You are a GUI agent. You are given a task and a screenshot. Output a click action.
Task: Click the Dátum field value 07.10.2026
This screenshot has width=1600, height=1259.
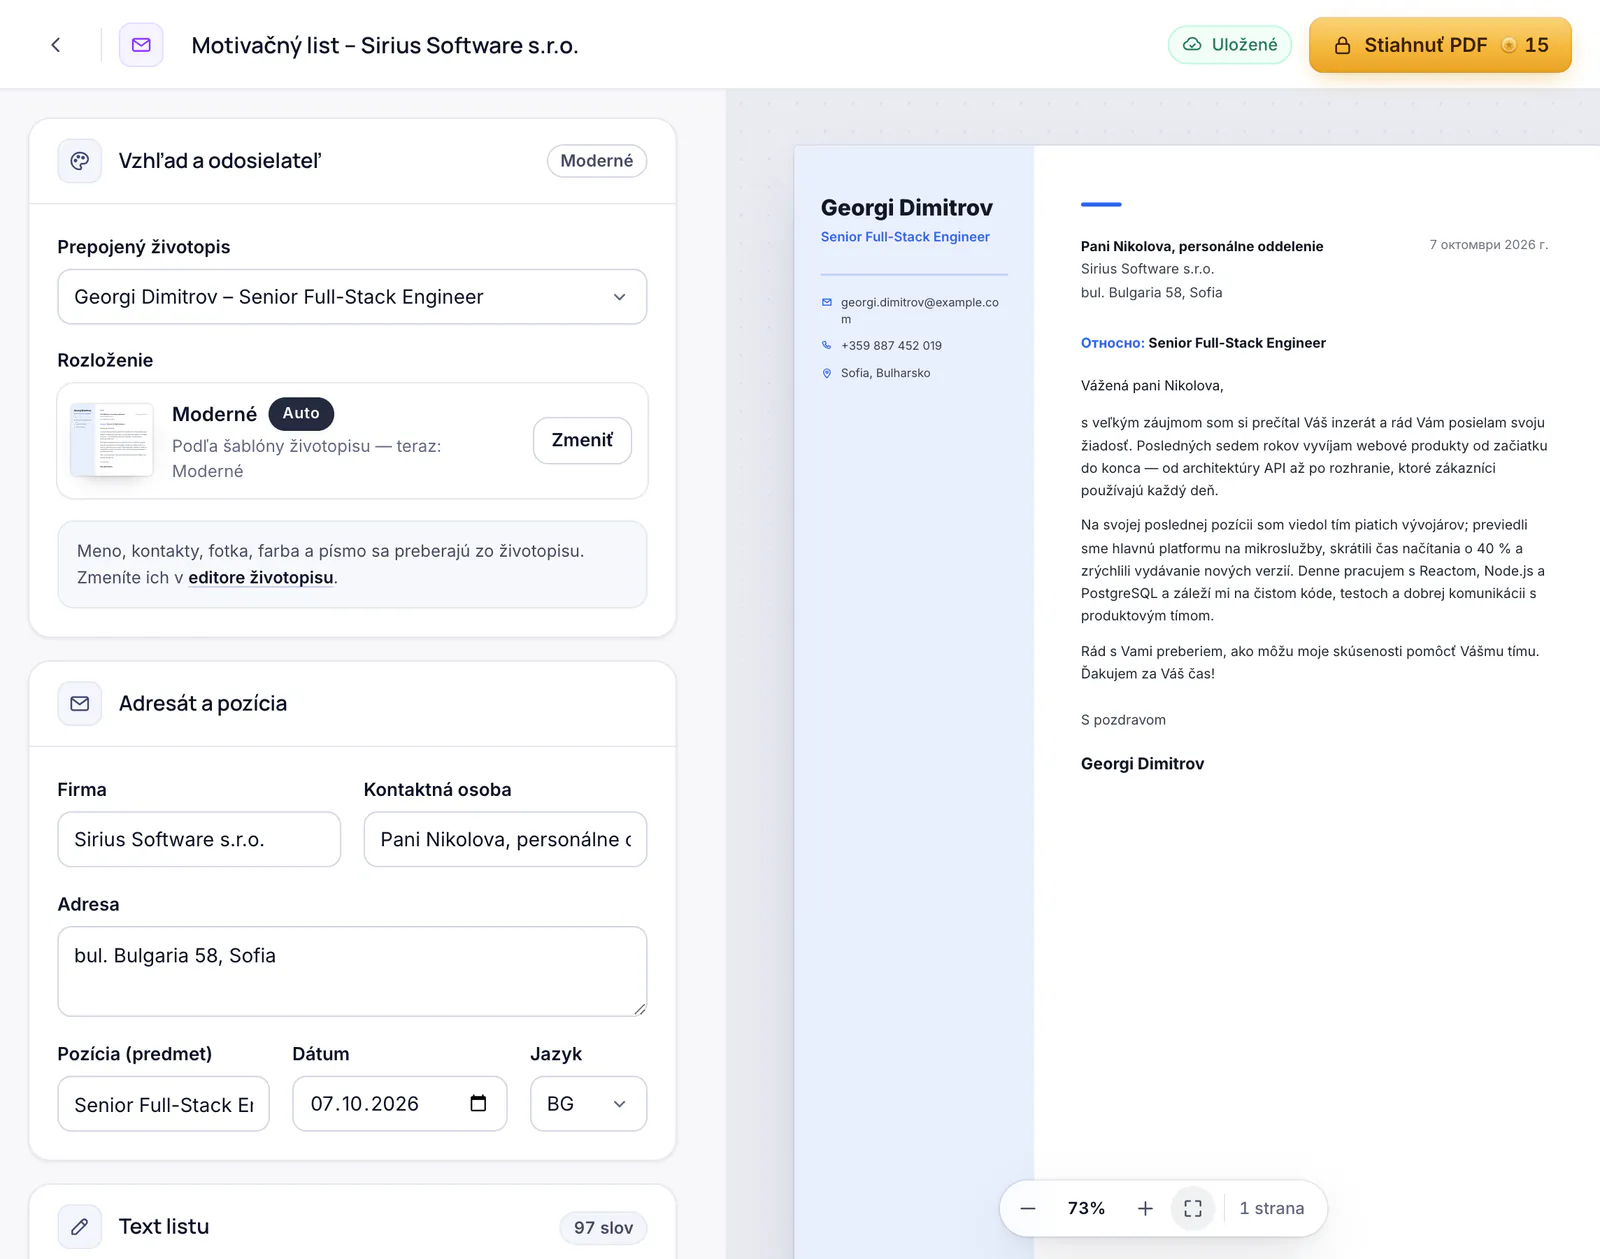[365, 1104]
